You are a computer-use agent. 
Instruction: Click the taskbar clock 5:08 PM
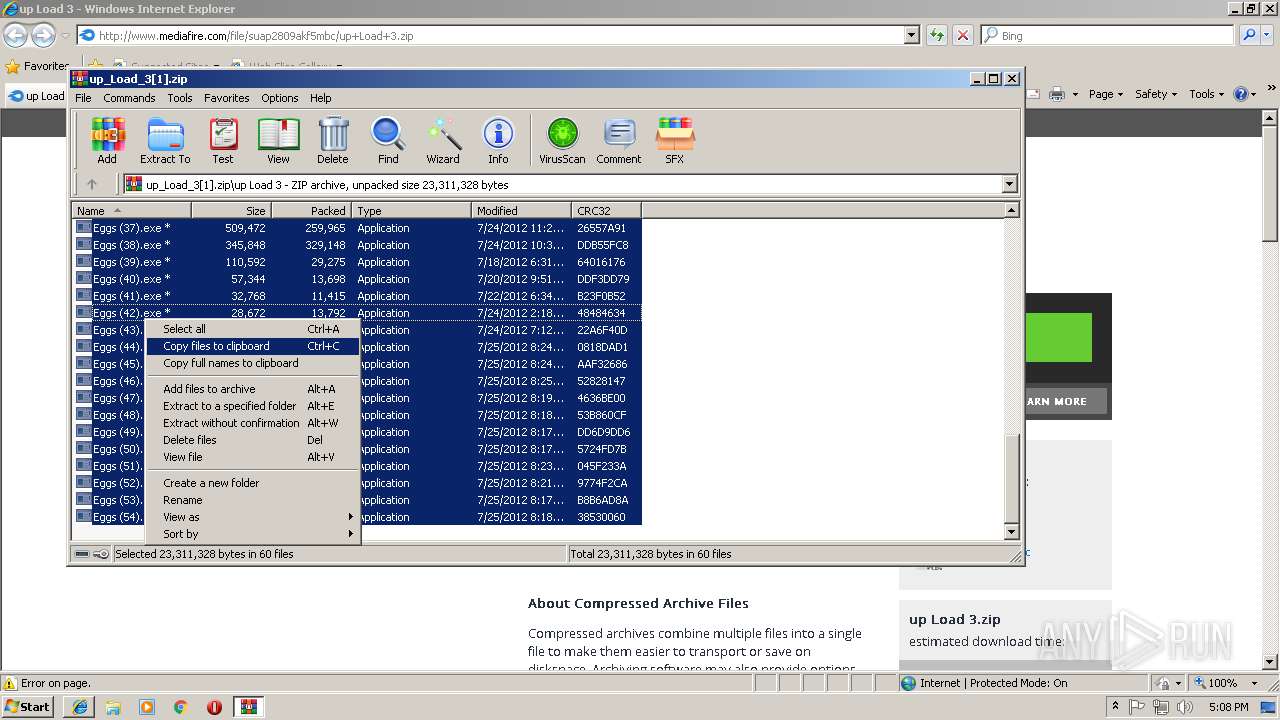[1230, 707]
